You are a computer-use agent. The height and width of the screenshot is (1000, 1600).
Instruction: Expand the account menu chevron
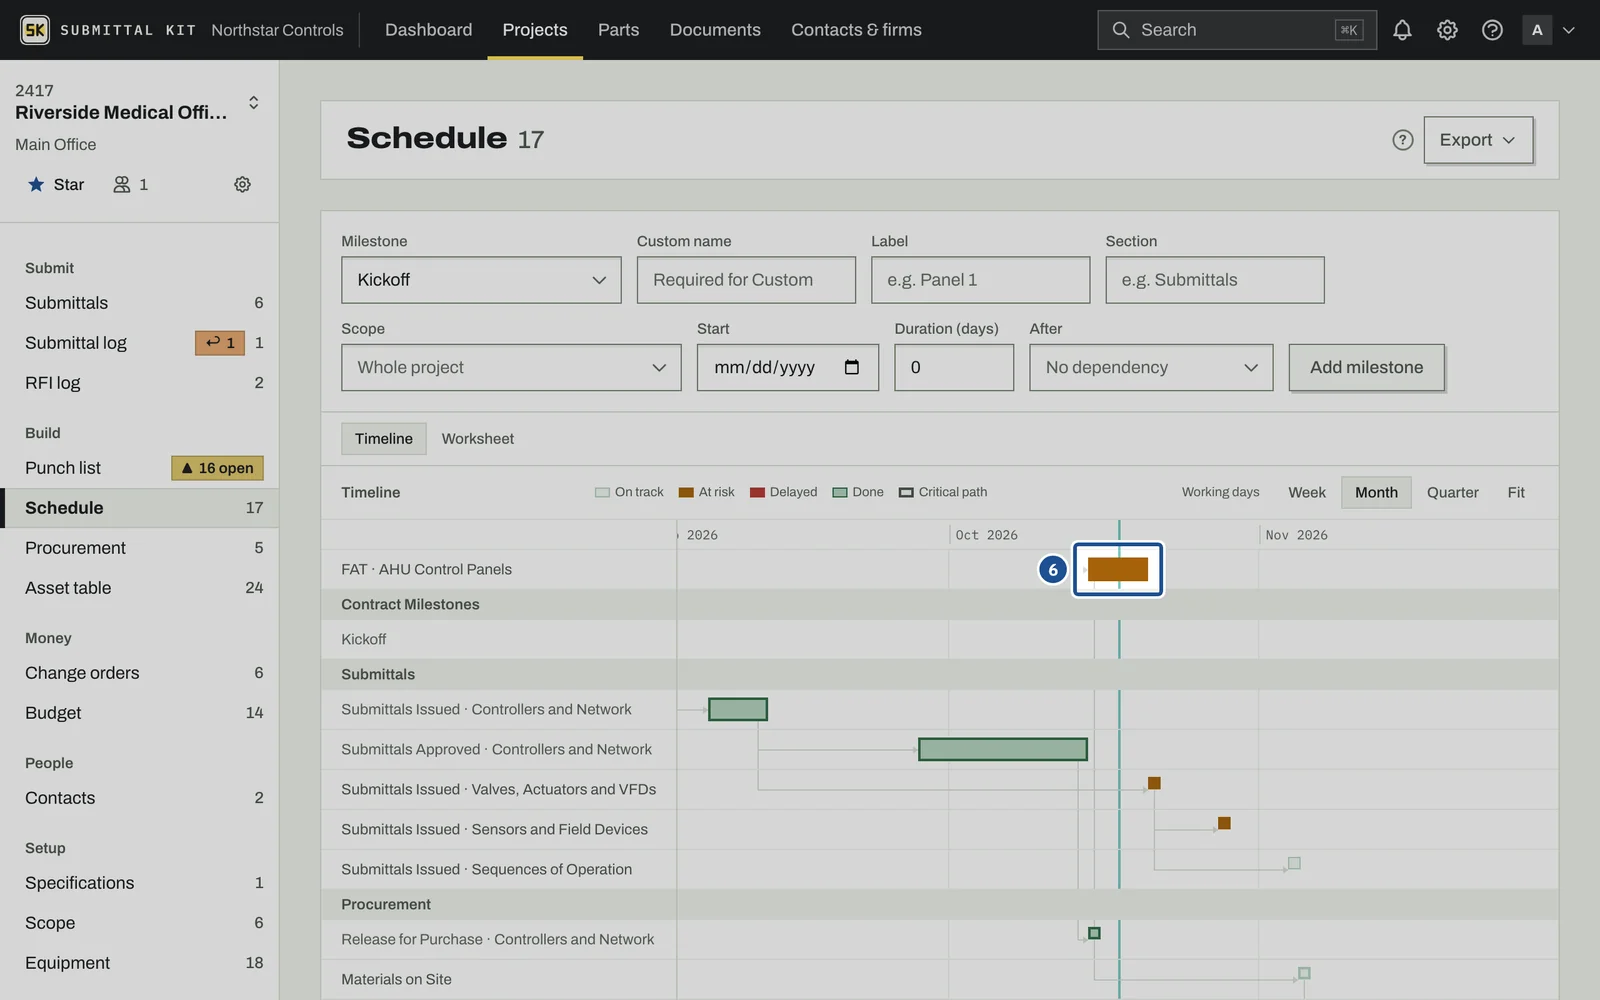pos(1569,30)
